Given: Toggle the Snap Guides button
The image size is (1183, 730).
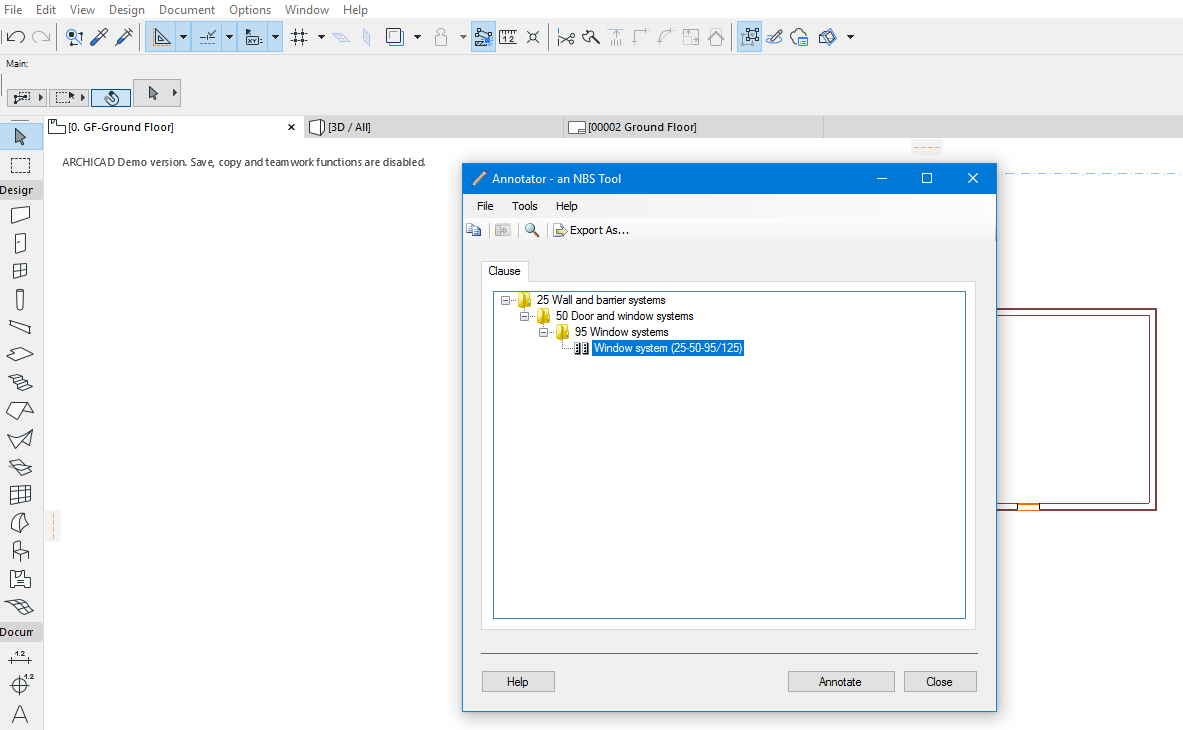Looking at the screenshot, I should (x=207, y=37).
